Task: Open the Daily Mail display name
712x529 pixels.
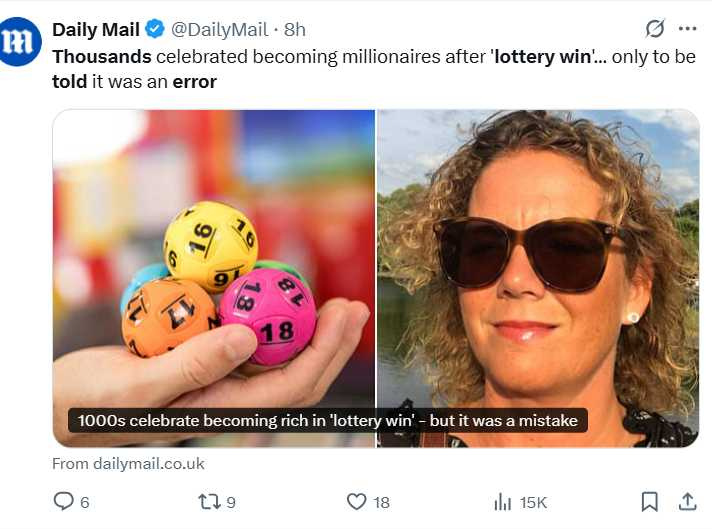Action: click(96, 29)
